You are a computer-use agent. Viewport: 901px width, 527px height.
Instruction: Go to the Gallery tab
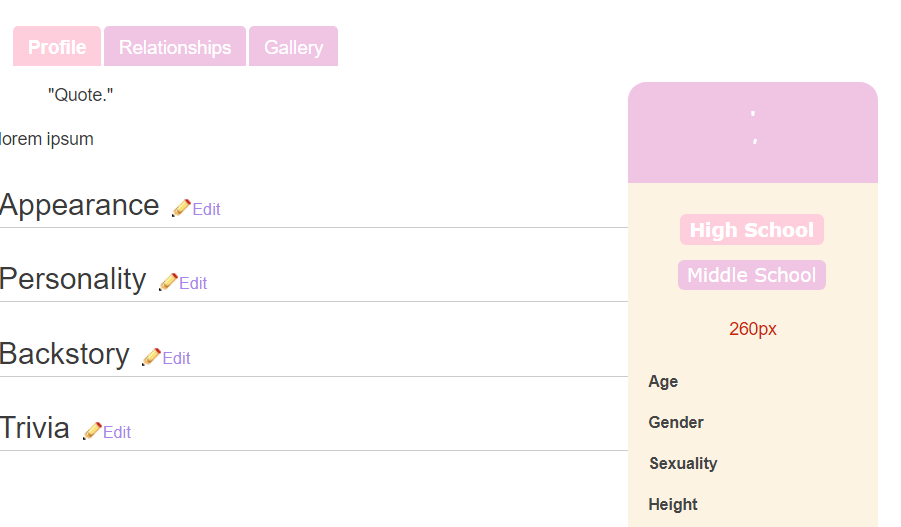(x=293, y=47)
